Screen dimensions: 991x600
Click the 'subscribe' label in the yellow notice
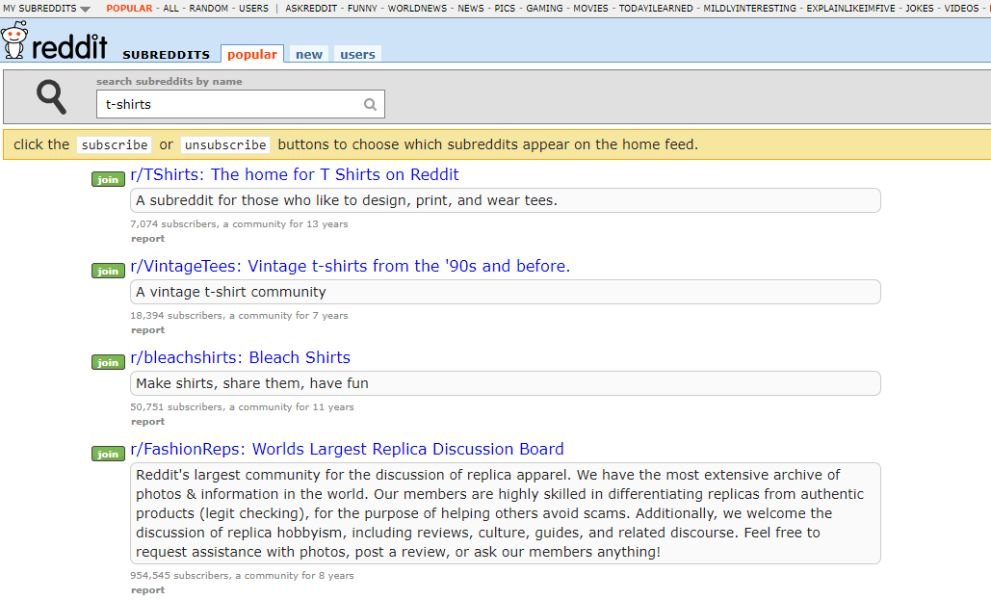coord(114,145)
